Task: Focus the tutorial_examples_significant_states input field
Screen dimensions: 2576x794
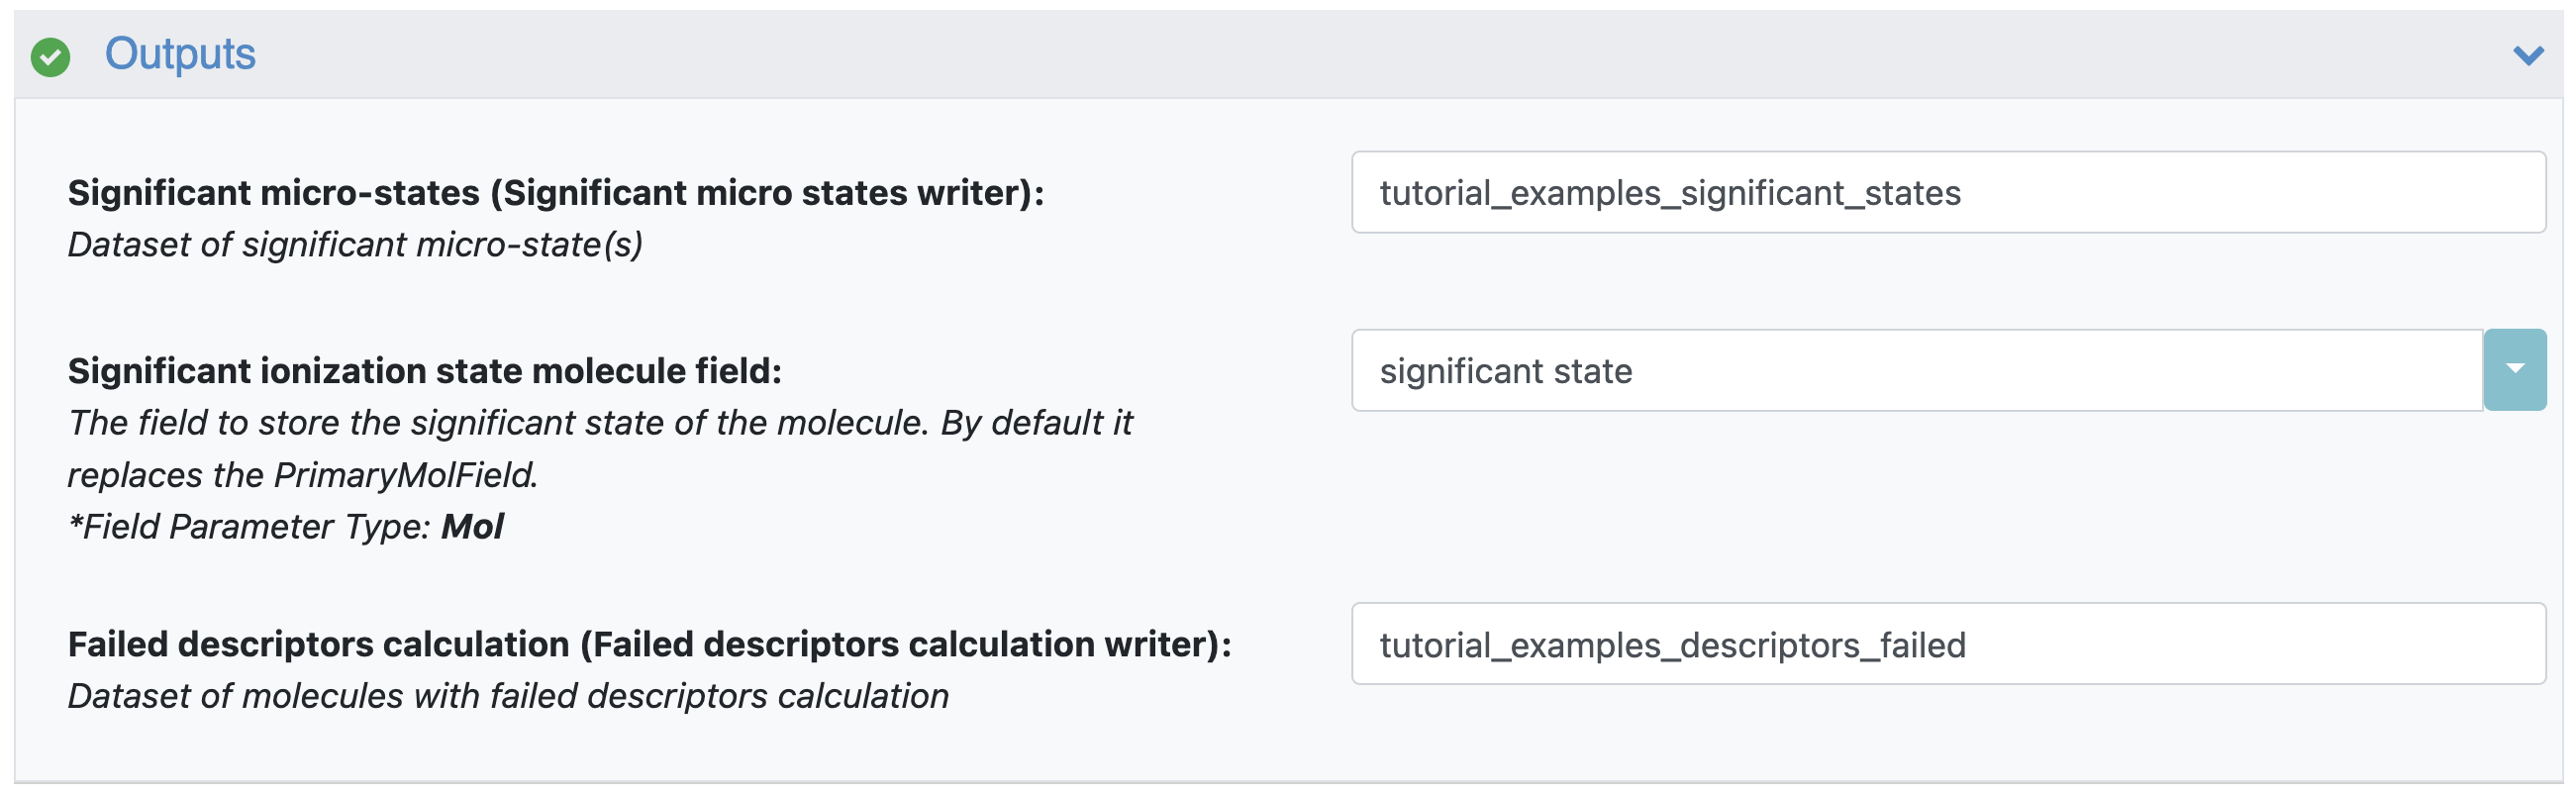Action: (1948, 192)
